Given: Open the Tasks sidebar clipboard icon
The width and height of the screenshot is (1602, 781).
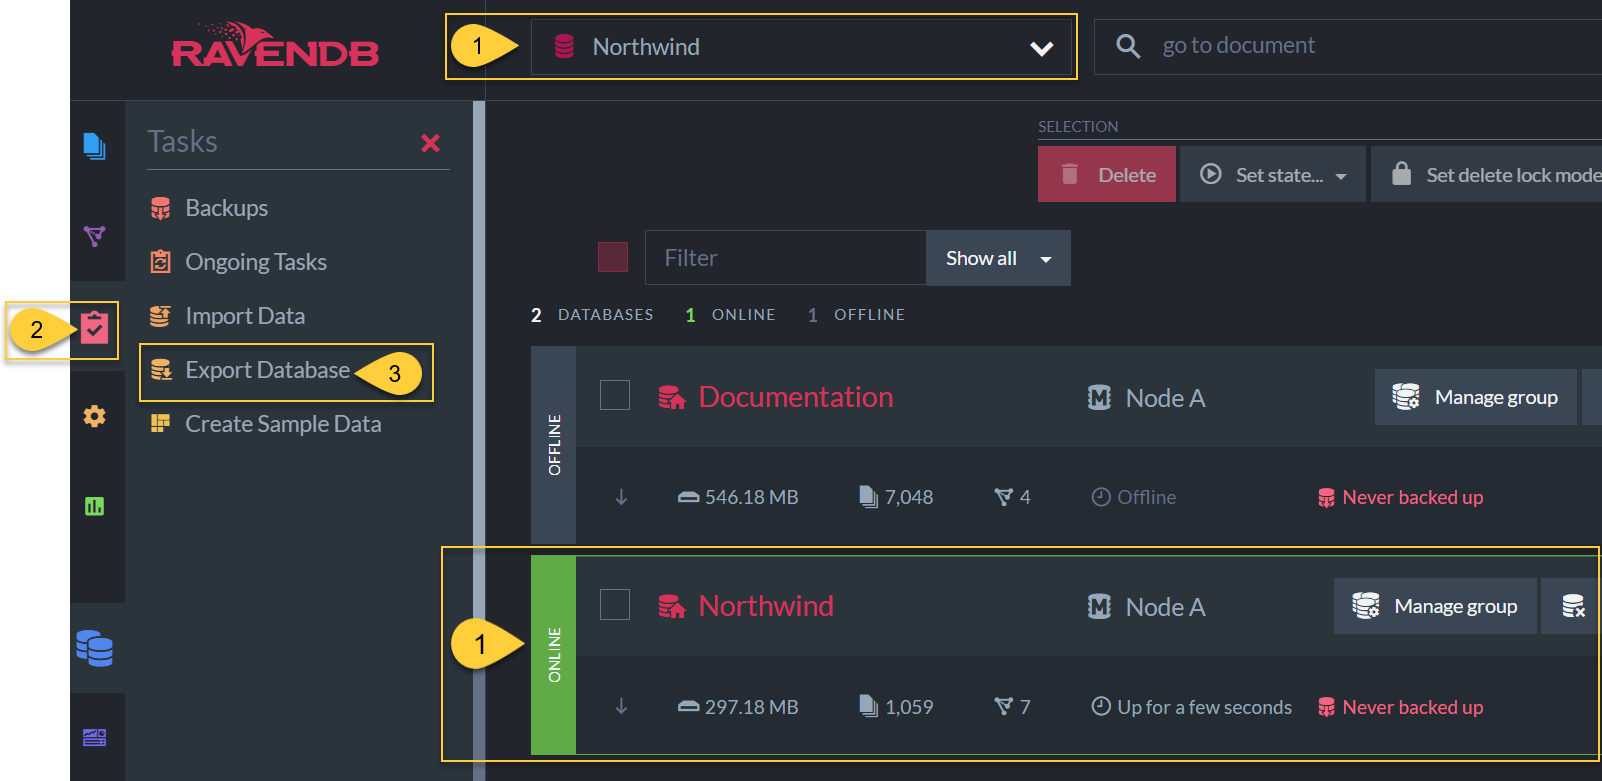Looking at the screenshot, I should [x=95, y=328].
